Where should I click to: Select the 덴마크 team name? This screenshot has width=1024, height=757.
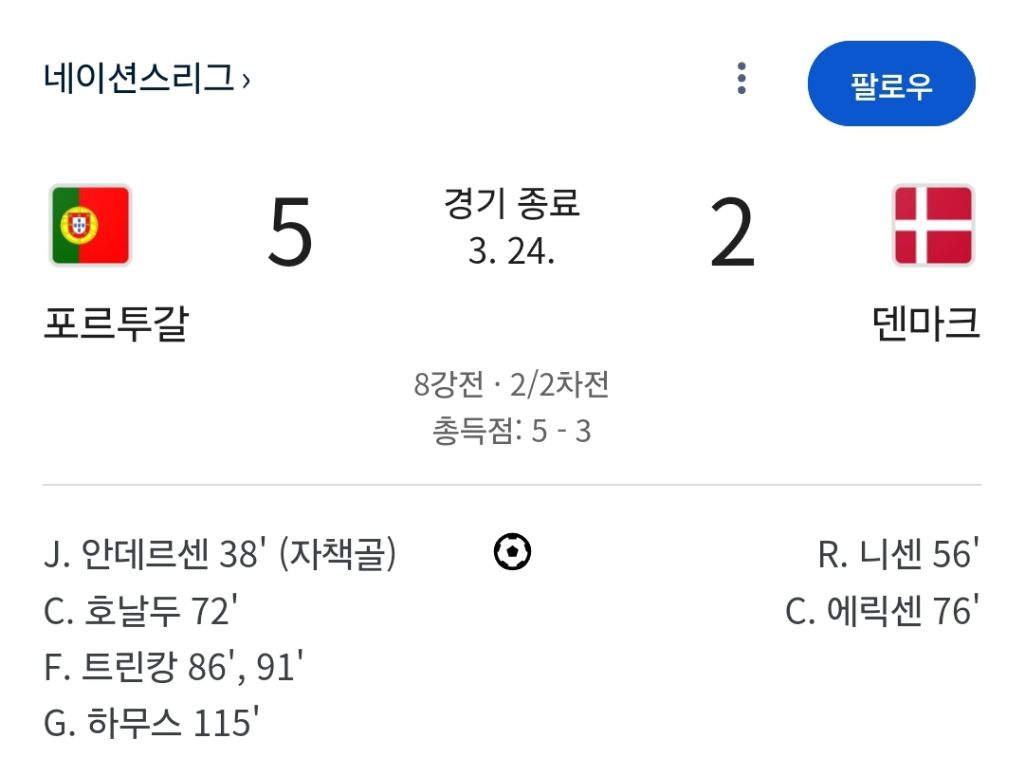point(925,323)
